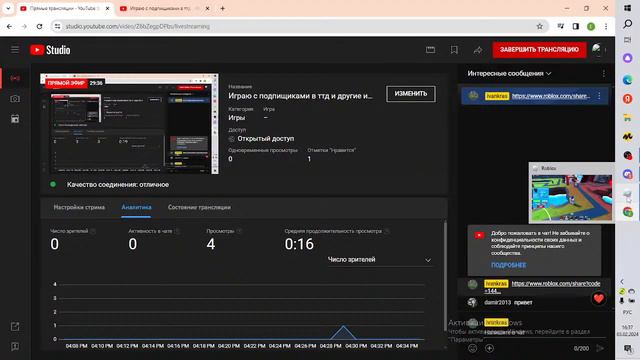Image resolution: width=640 pixels, height=360 pixels.
Task: Click the ПОДРОБНЕЕ link in chat notice
Action: click(508, 265)
